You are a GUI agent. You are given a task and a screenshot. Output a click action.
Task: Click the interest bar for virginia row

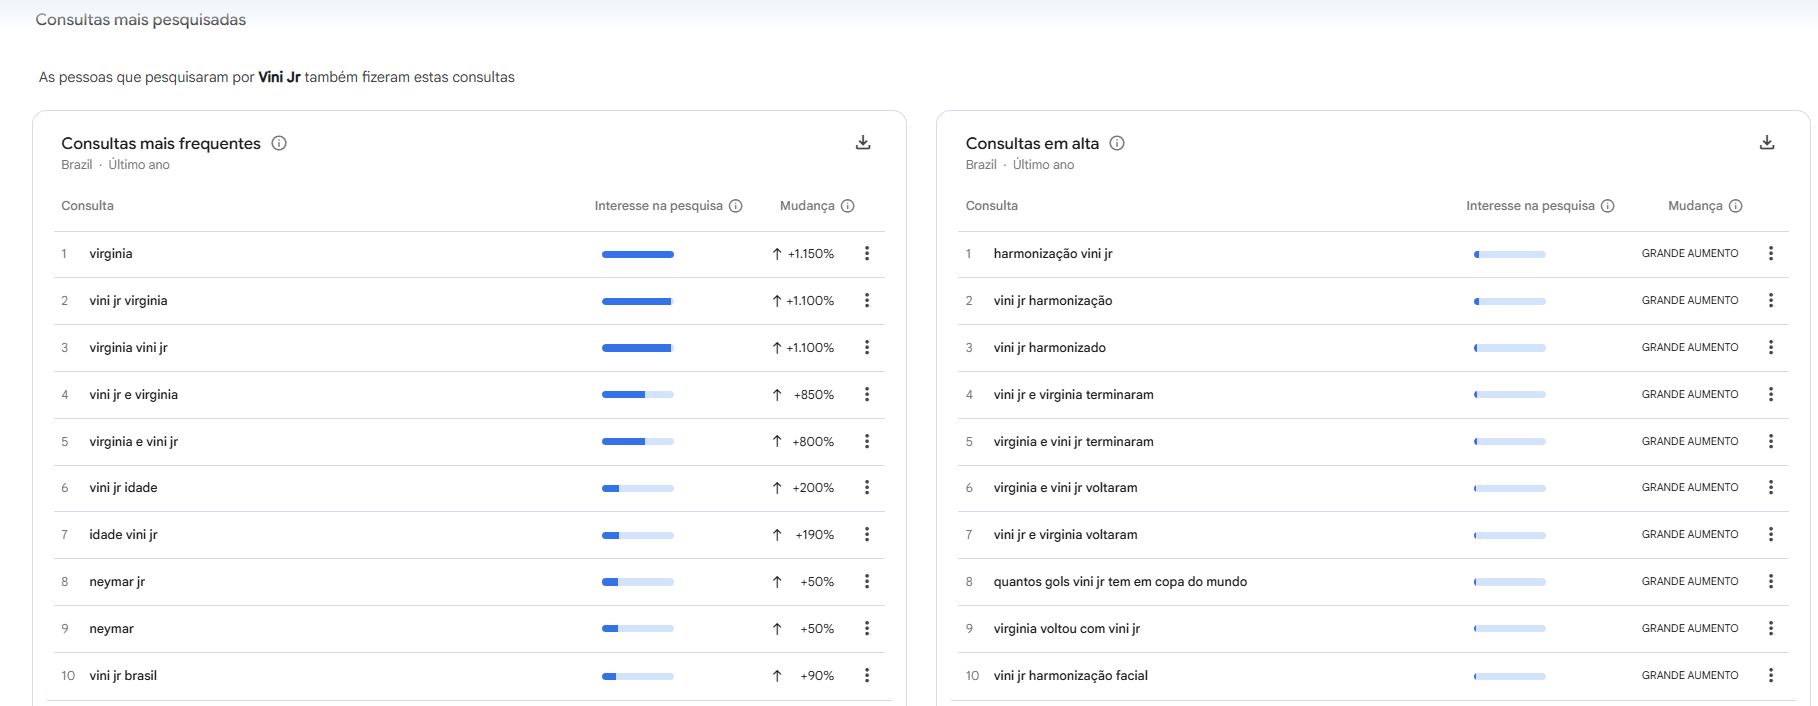[x=638, y=254]
